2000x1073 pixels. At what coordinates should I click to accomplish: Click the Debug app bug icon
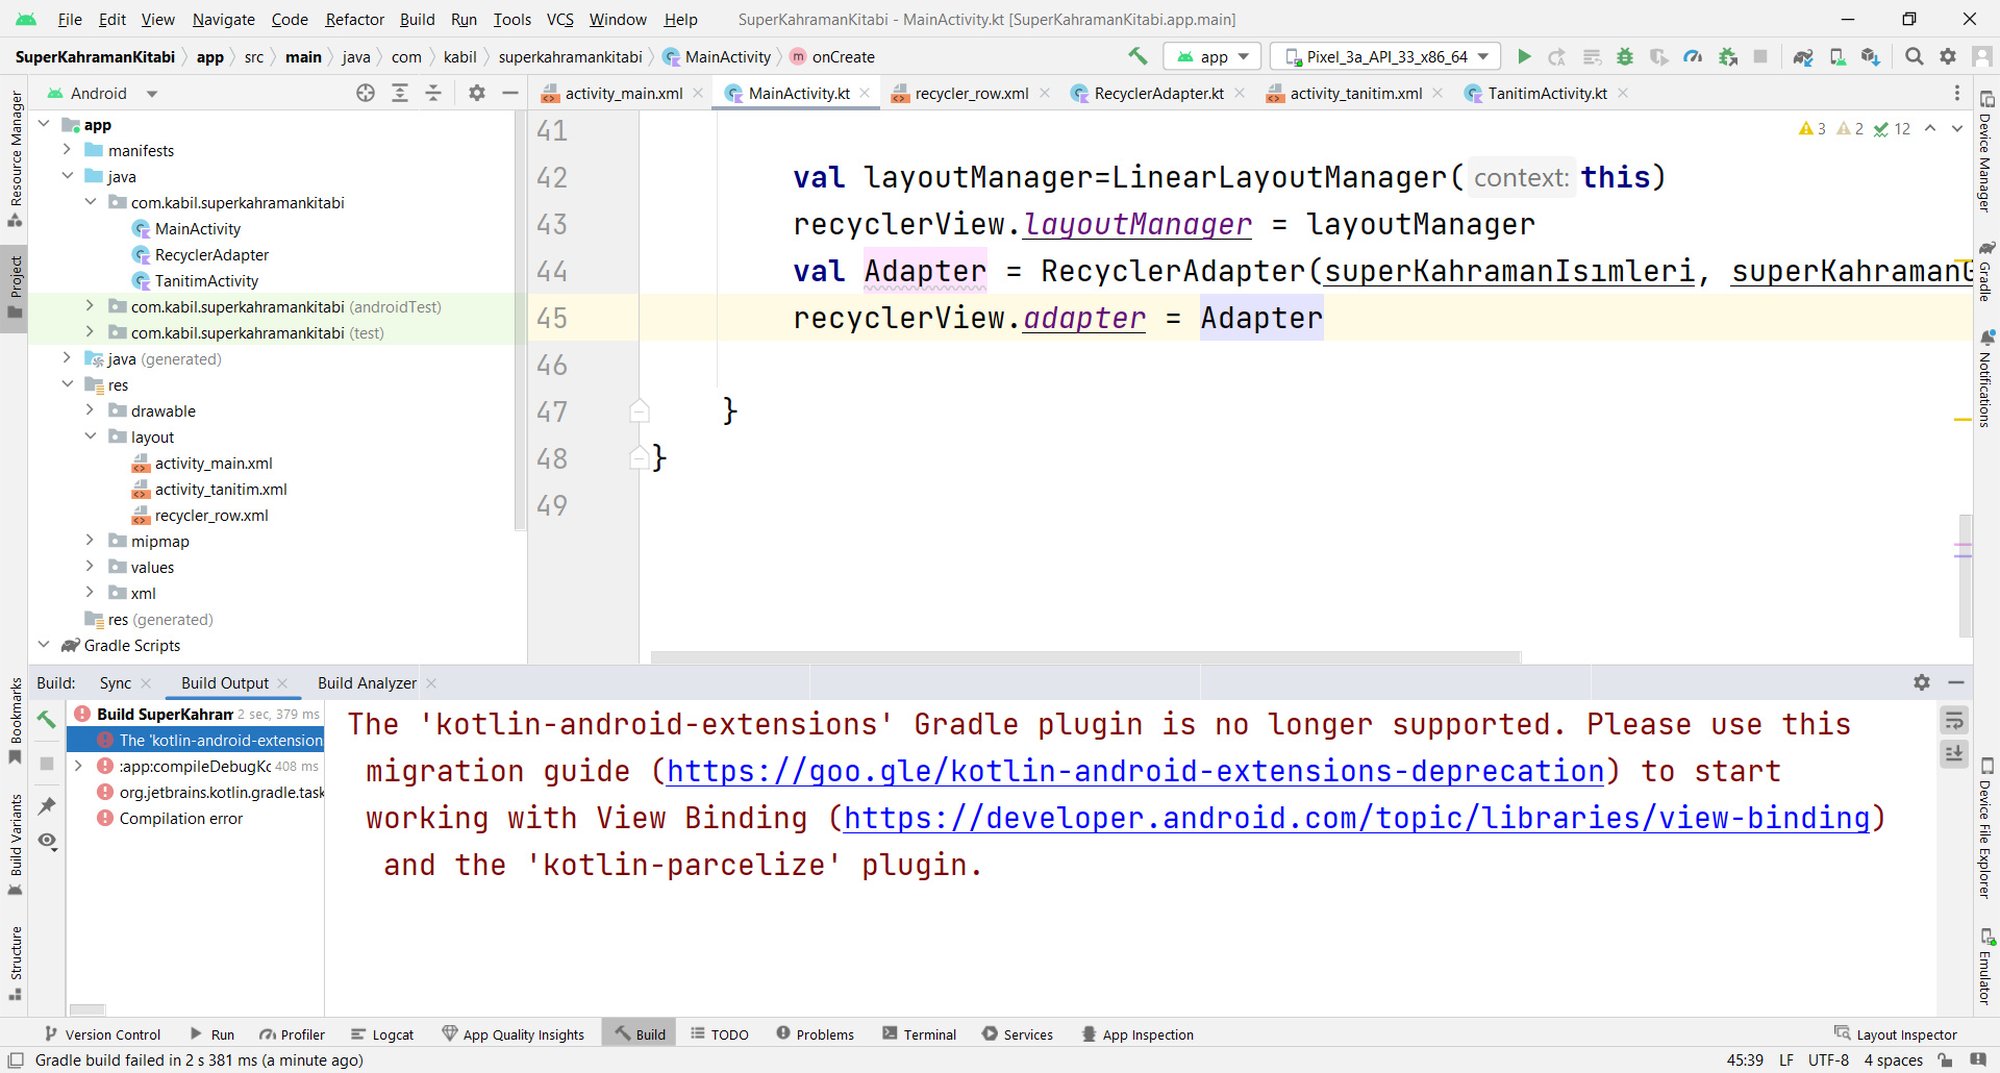1625,57
